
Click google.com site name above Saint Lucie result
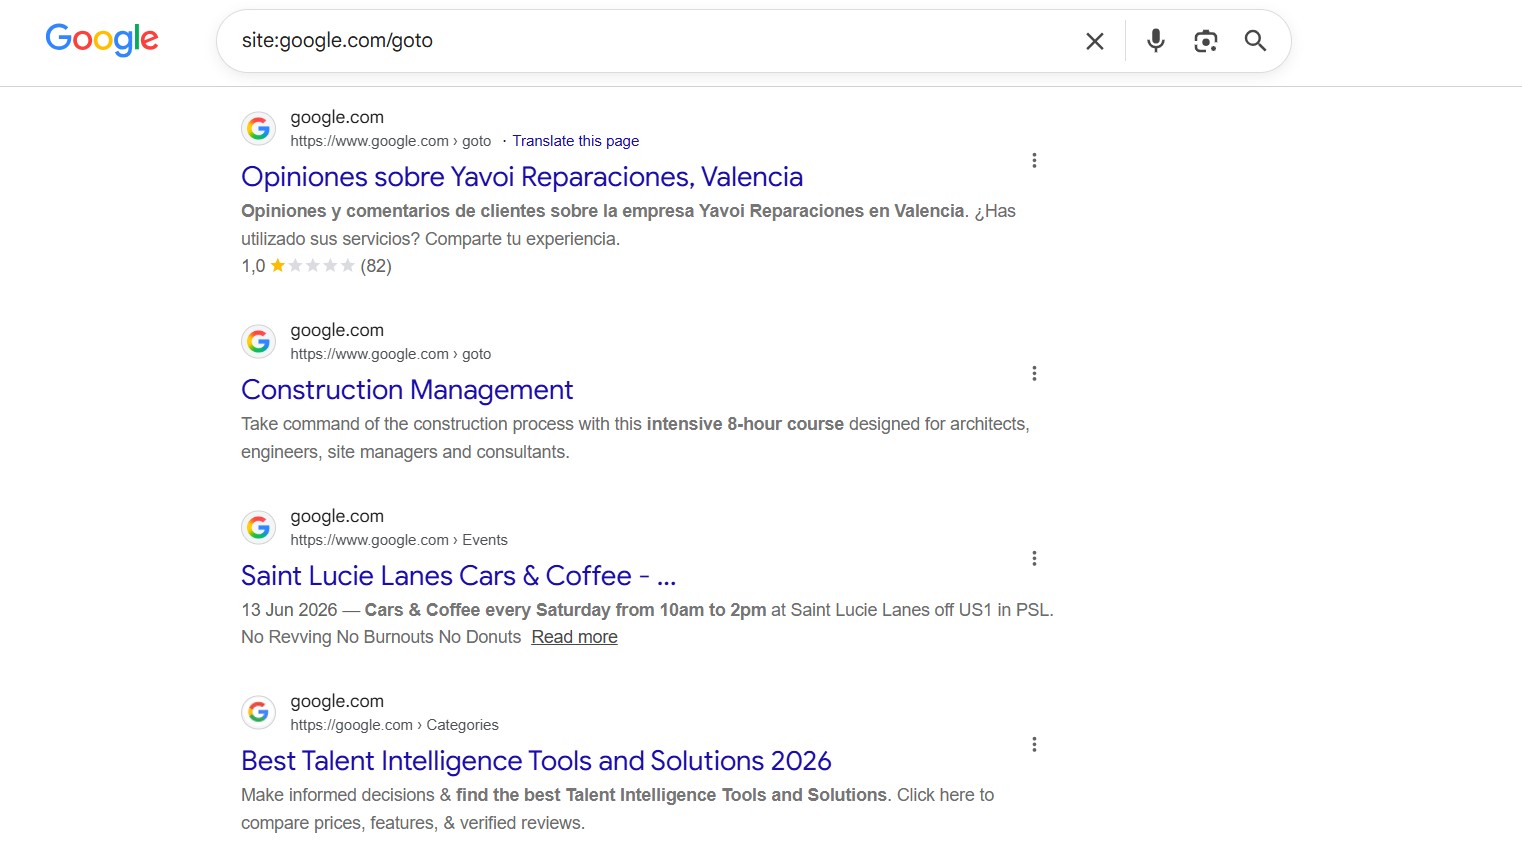pos(337,517)
